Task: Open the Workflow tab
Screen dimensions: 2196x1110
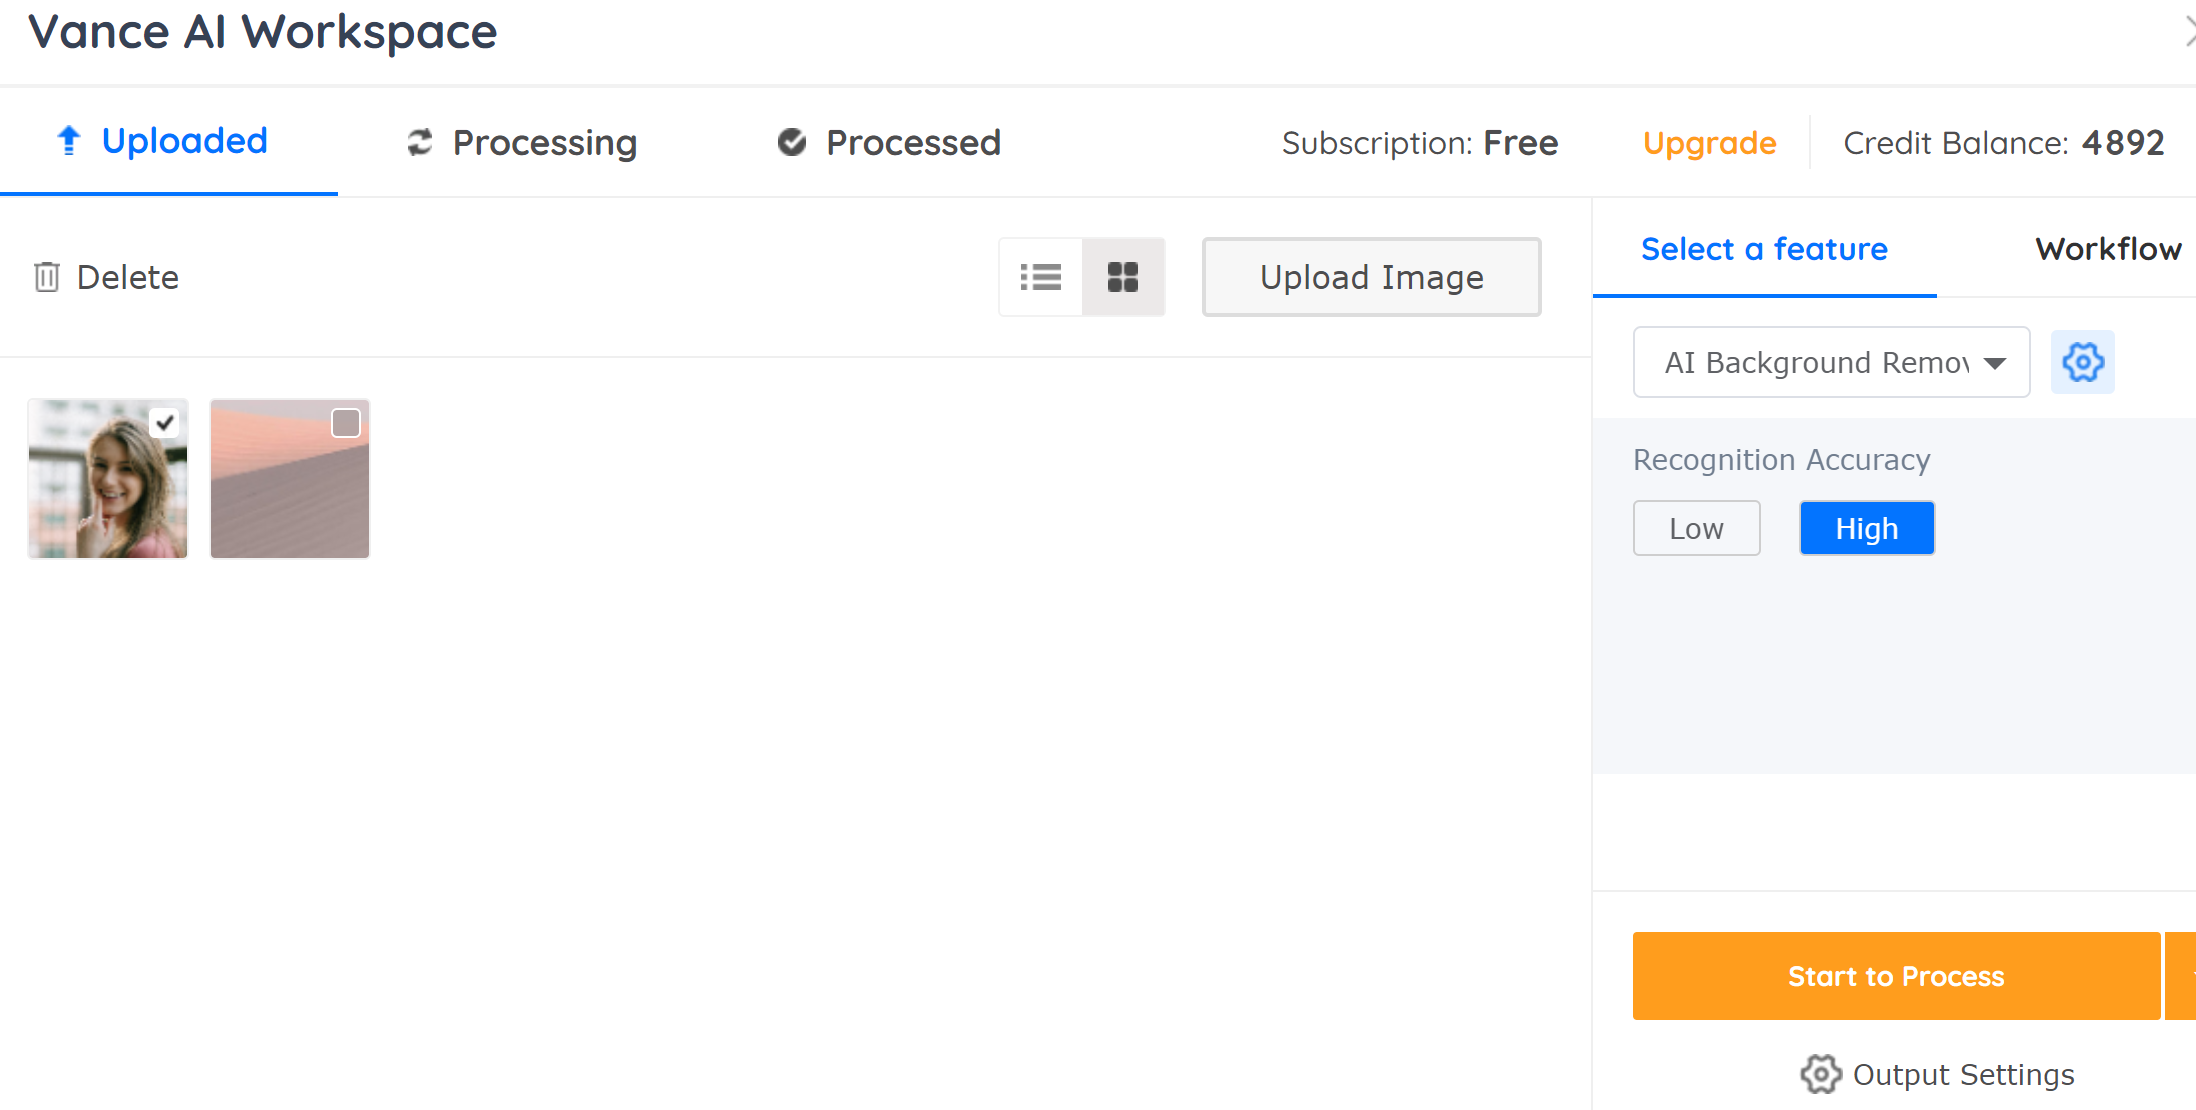Action: click(x=2108, y=249)
